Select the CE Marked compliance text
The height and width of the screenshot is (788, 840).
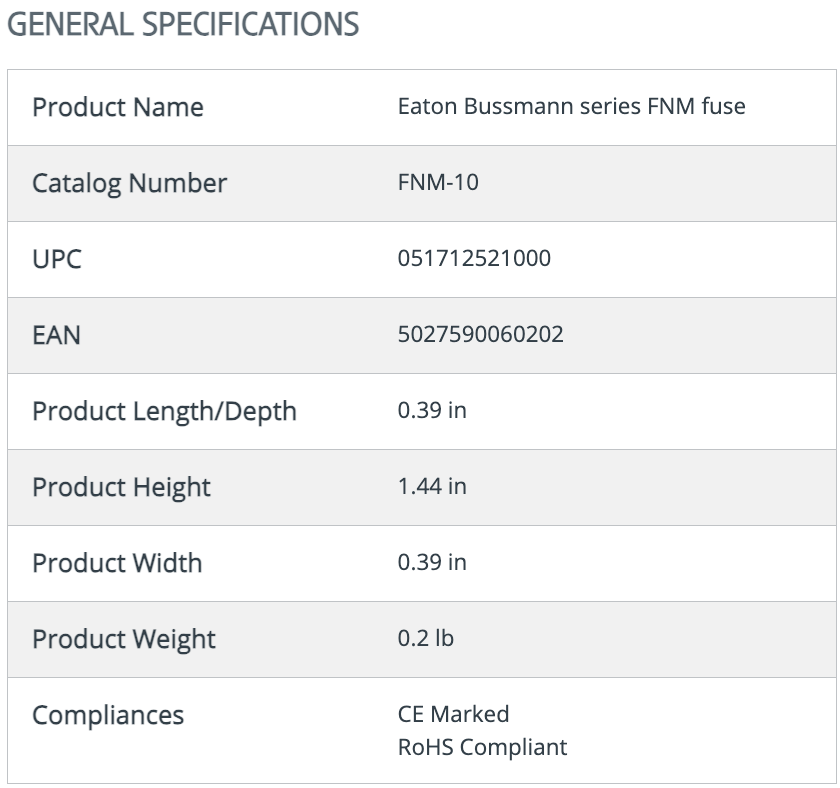[x=454, y=715]
